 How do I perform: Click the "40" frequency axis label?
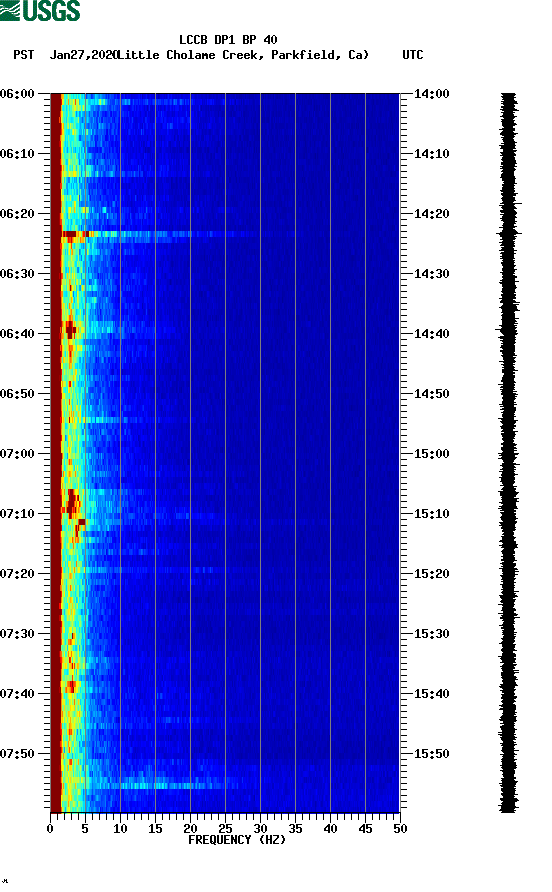330,829
